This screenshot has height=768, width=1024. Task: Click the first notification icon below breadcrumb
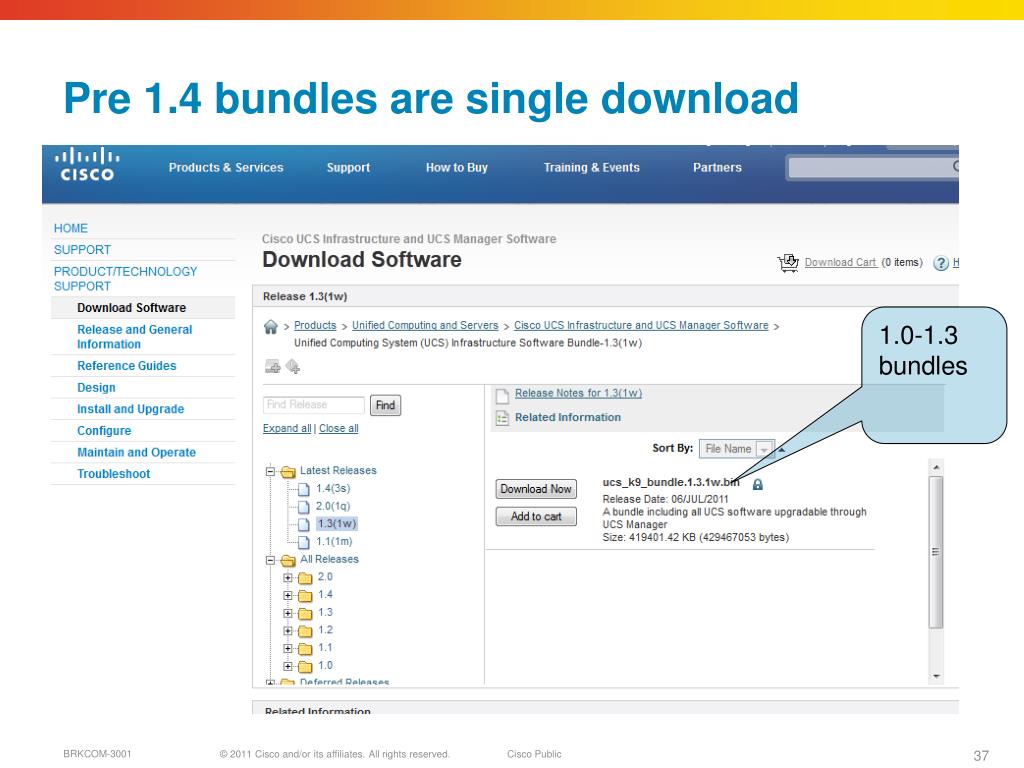tap(272, 366)
